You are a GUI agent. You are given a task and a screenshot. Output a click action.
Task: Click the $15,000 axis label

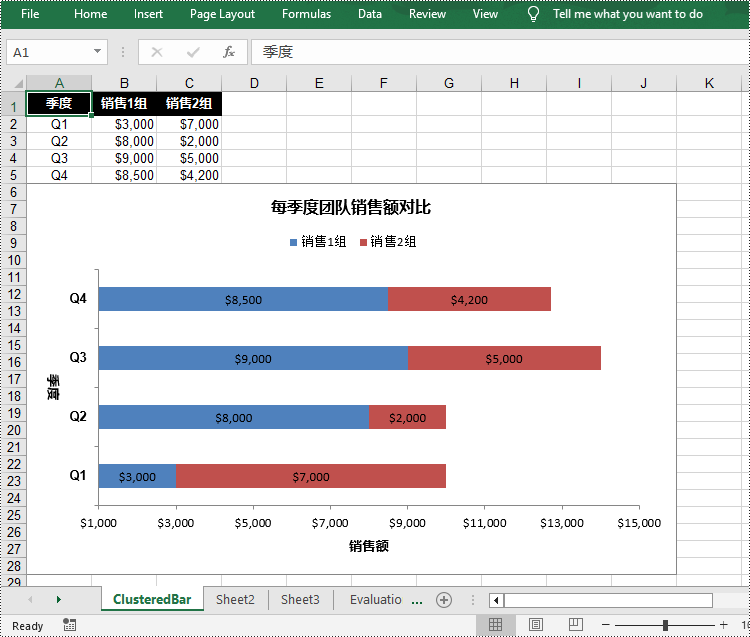click(x=639, y=523)
